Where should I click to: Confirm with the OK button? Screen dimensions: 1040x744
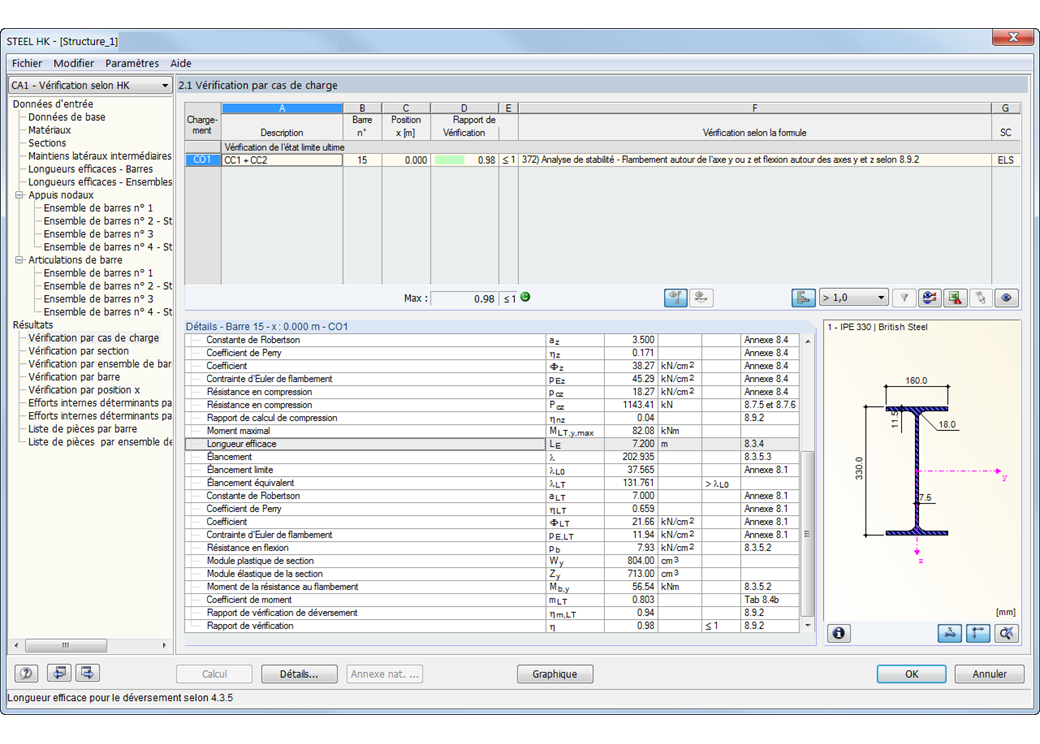pyautogui.click(x=911, y=674)
